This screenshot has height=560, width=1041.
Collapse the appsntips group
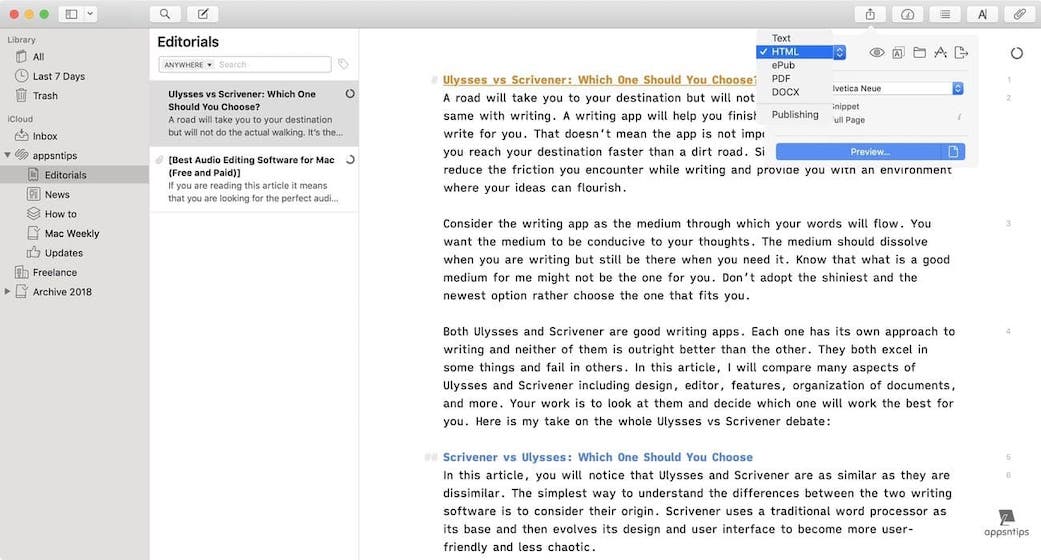(8, 155)
